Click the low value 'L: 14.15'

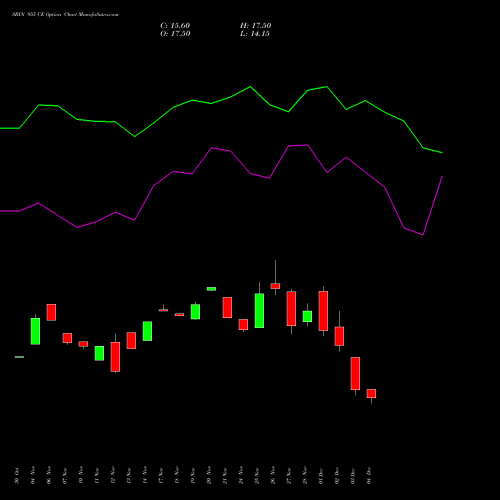coord(255,34)
